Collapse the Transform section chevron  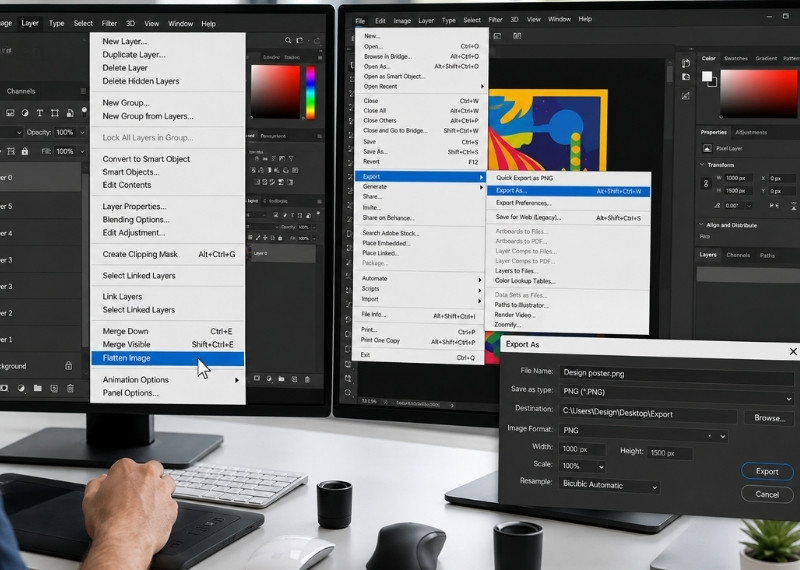tap(702, 165)
